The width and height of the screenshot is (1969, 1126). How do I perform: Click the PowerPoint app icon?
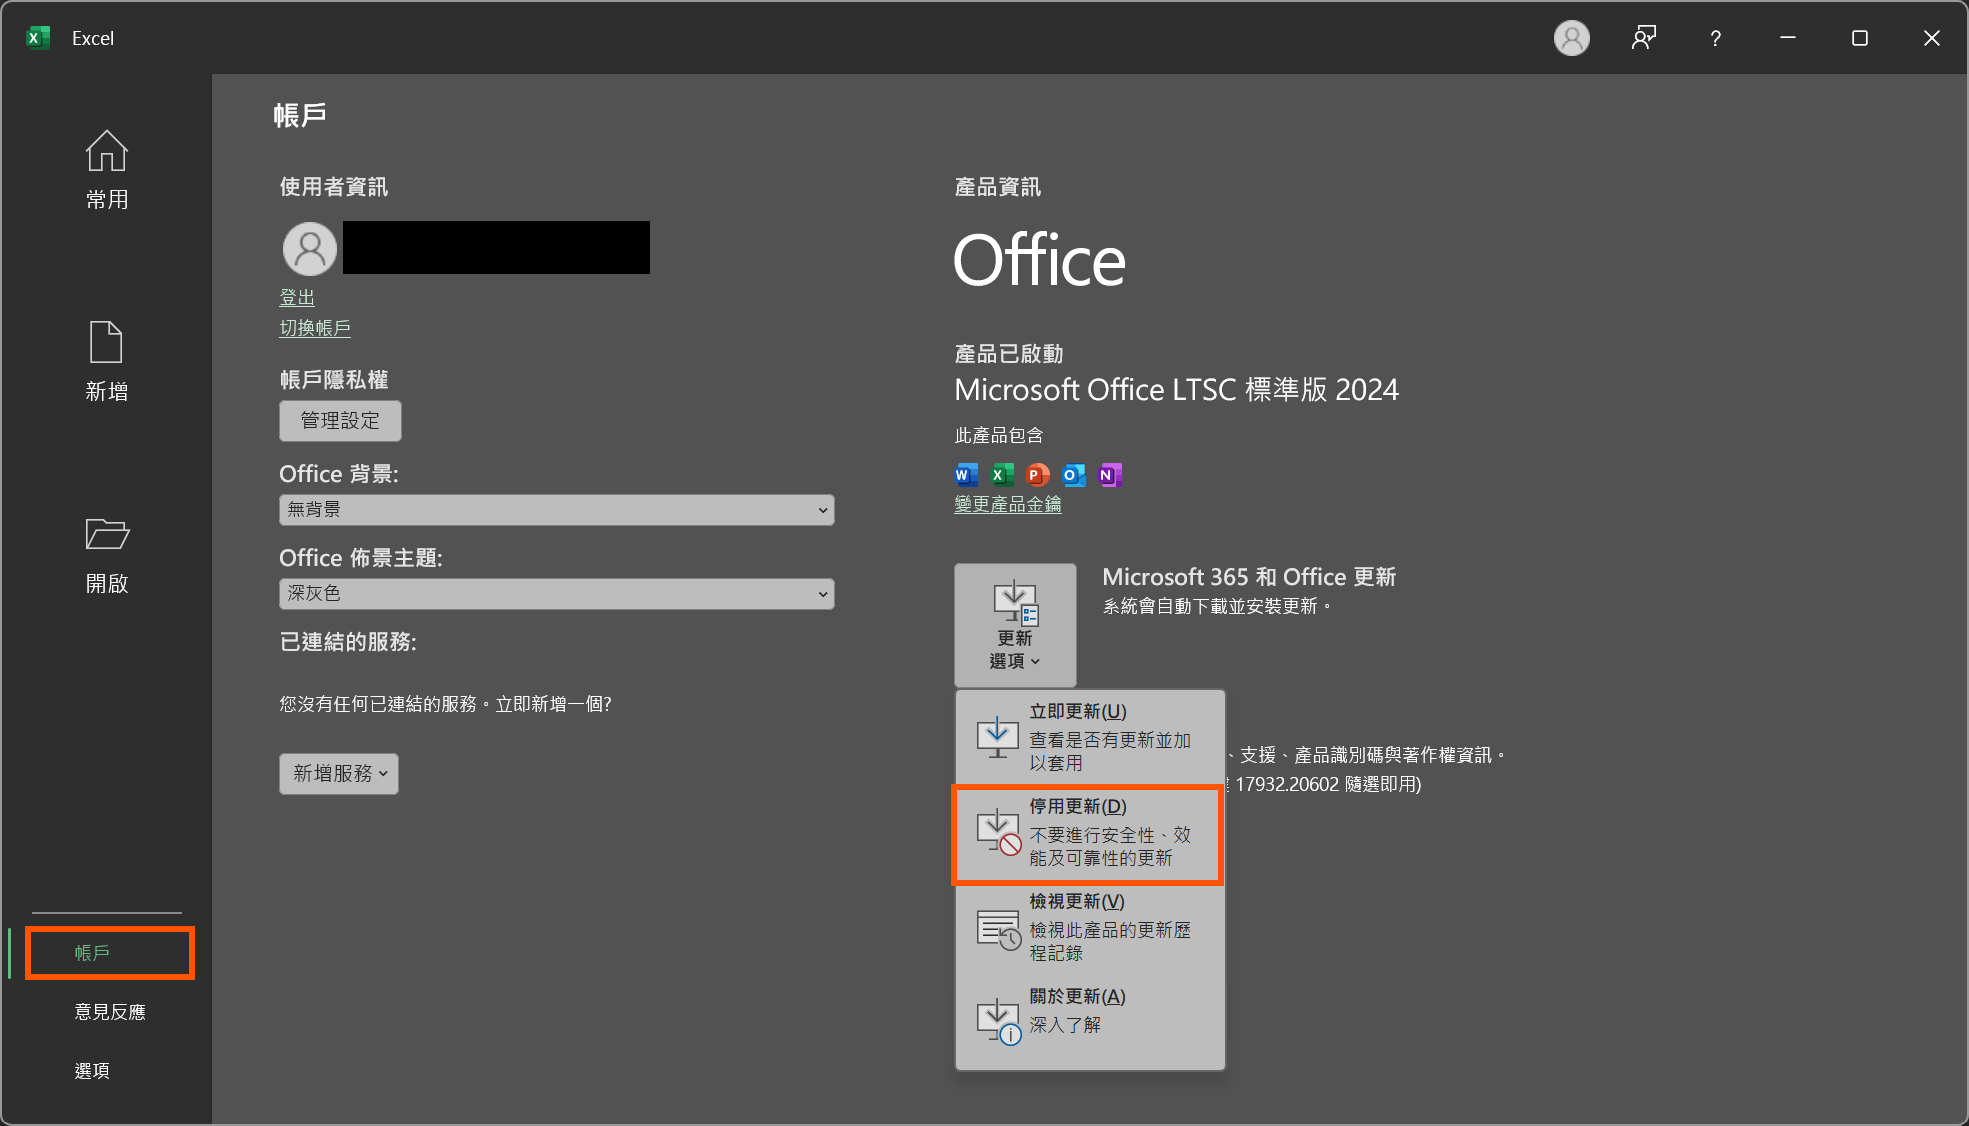click(1037, 475)
